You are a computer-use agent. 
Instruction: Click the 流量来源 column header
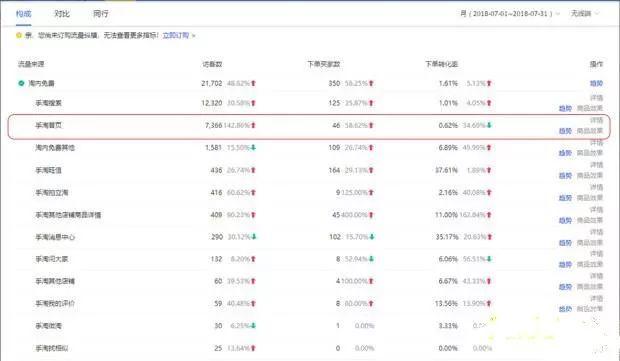[x=31, y=64]
